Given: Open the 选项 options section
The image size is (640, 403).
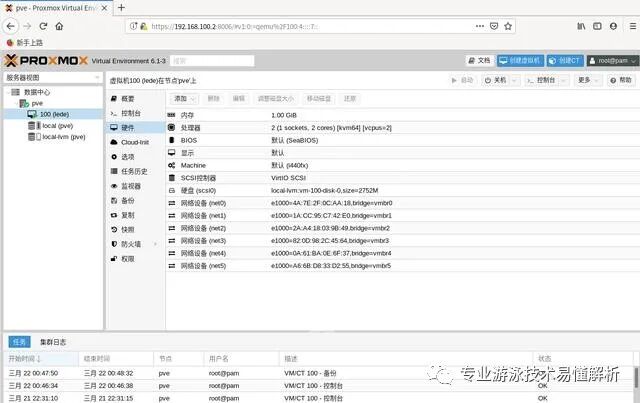Looking at the screenshot, I should (x=127, y=157).
